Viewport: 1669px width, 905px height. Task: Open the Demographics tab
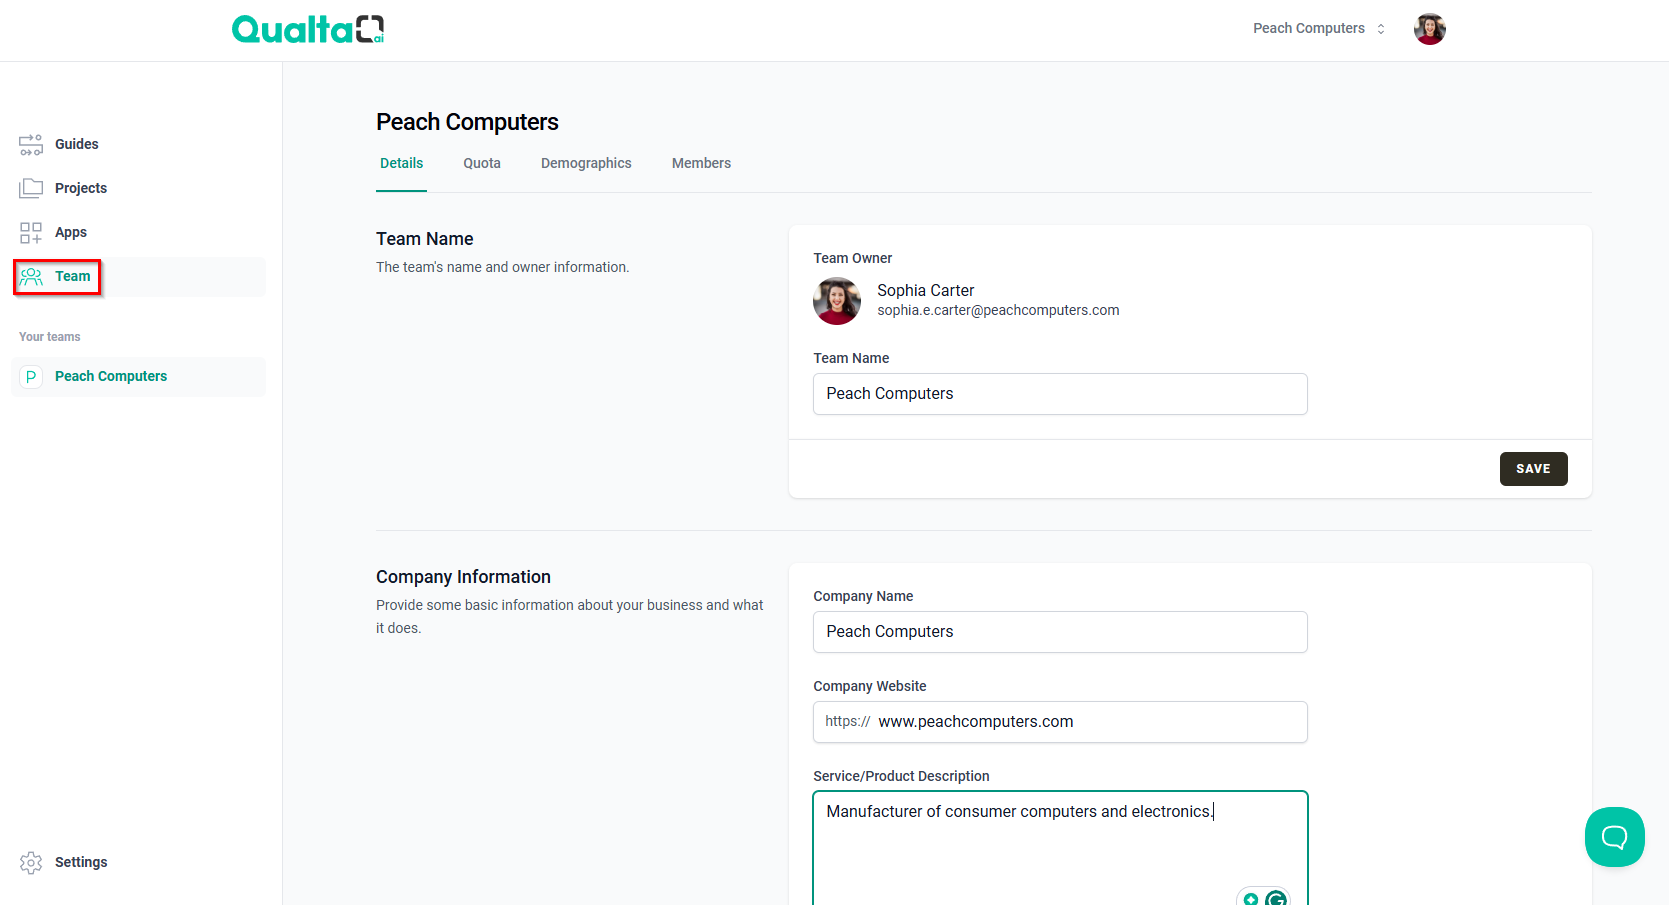point(586,163)
